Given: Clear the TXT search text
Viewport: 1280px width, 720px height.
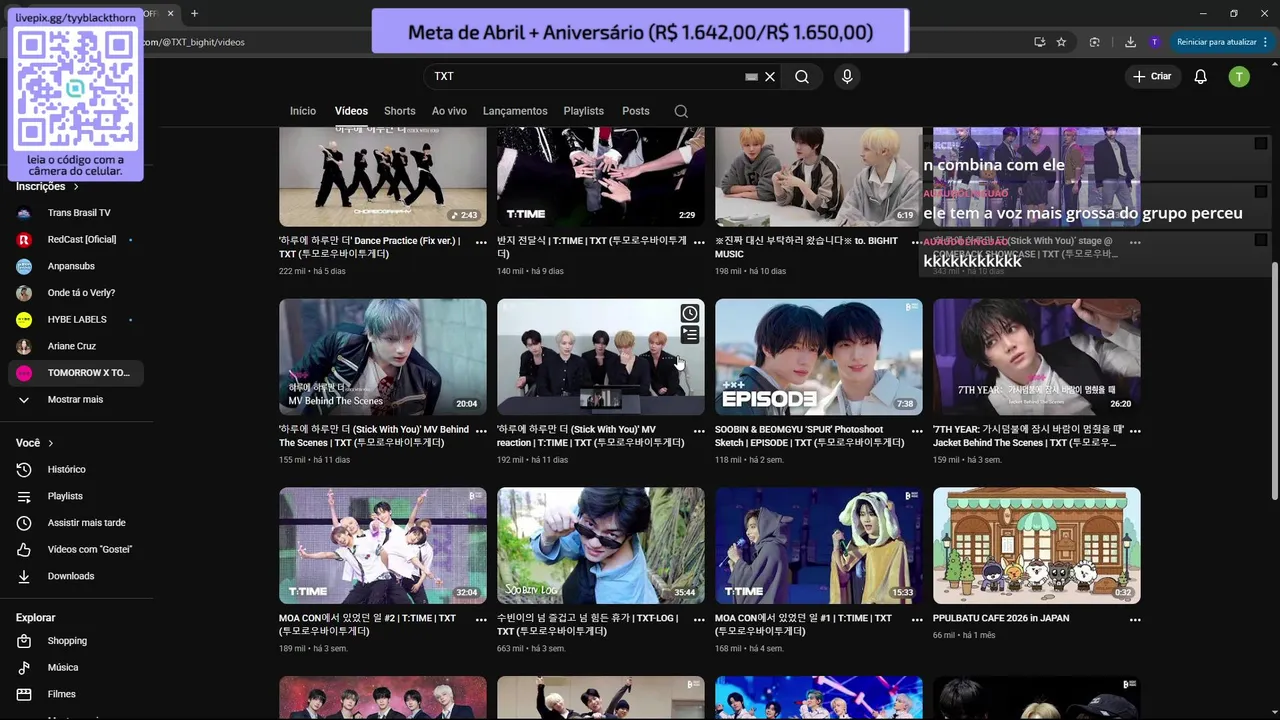Looking at the screenshot, I should point(770,77).
